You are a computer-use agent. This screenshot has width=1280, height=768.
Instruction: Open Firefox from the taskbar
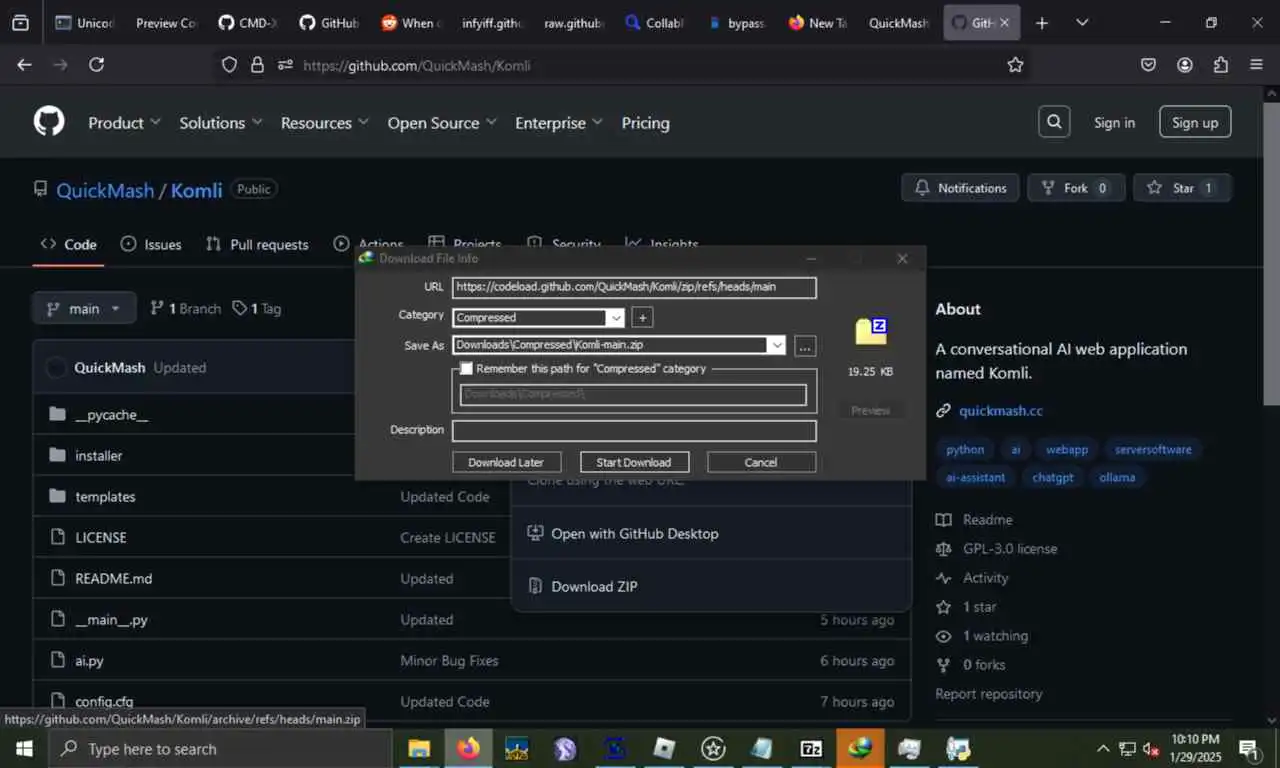coord(468,748)
